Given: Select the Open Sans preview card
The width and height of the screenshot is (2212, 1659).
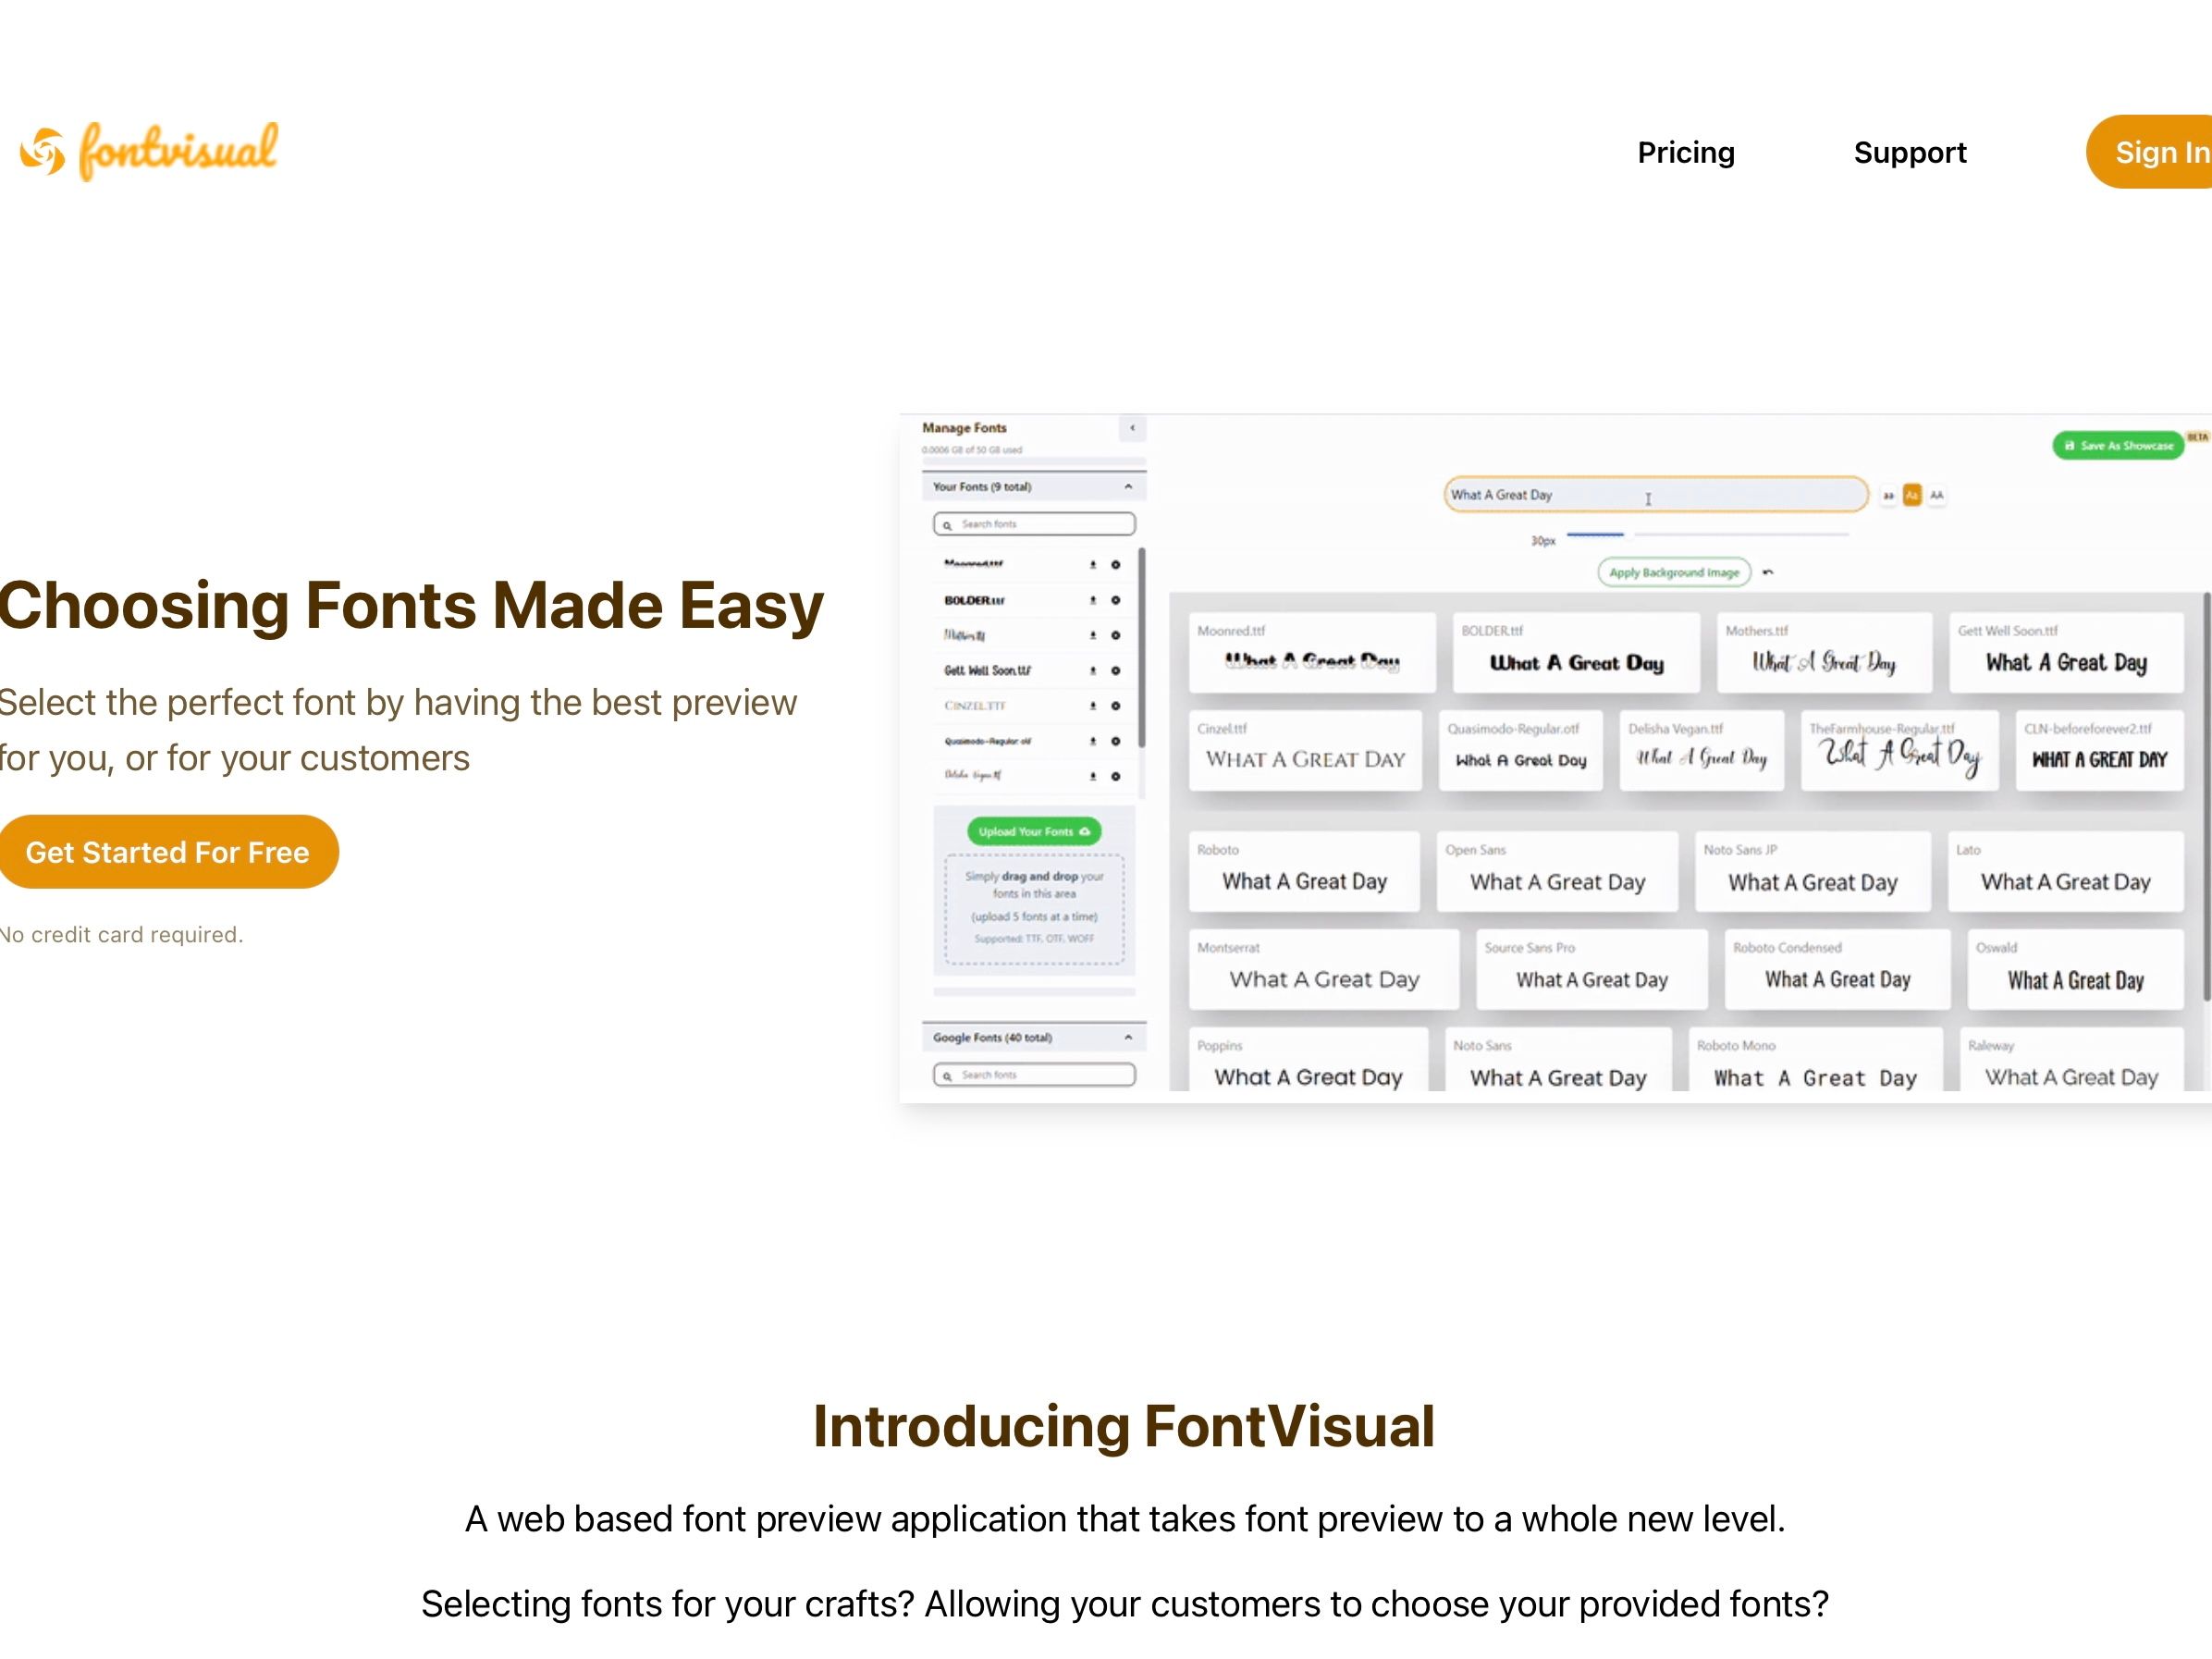Looking at the screenshot, I should point(1557,872).
